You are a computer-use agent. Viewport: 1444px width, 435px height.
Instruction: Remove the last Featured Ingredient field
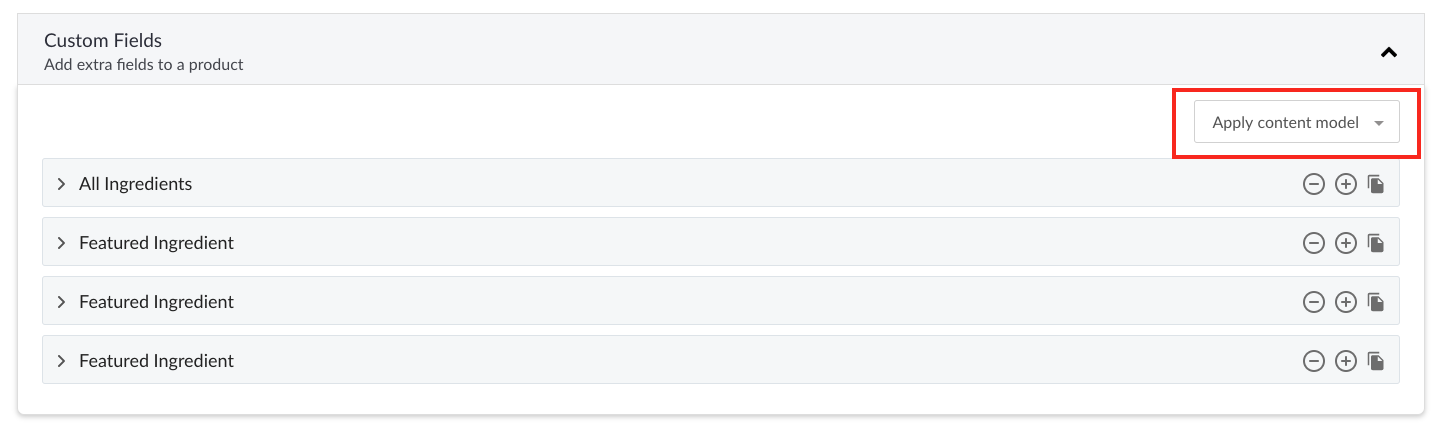(x=1314, y=361)
